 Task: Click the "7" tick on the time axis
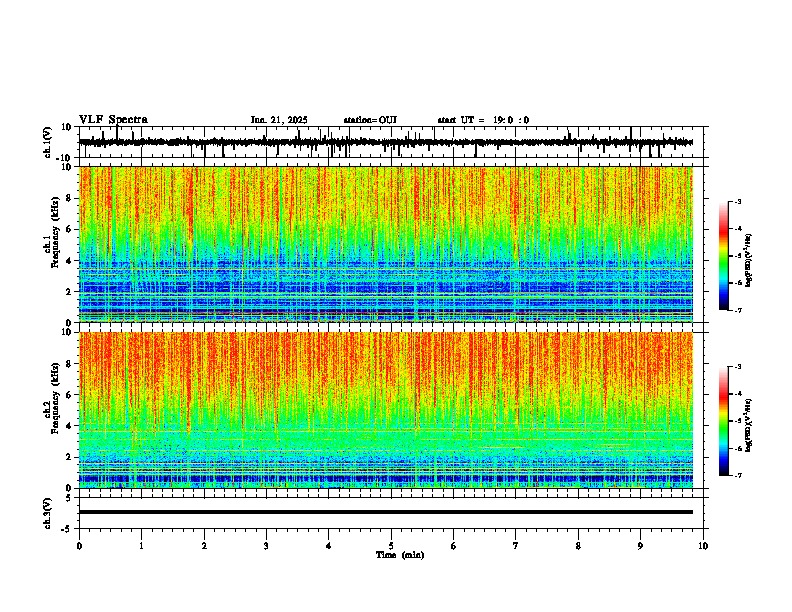516,546
